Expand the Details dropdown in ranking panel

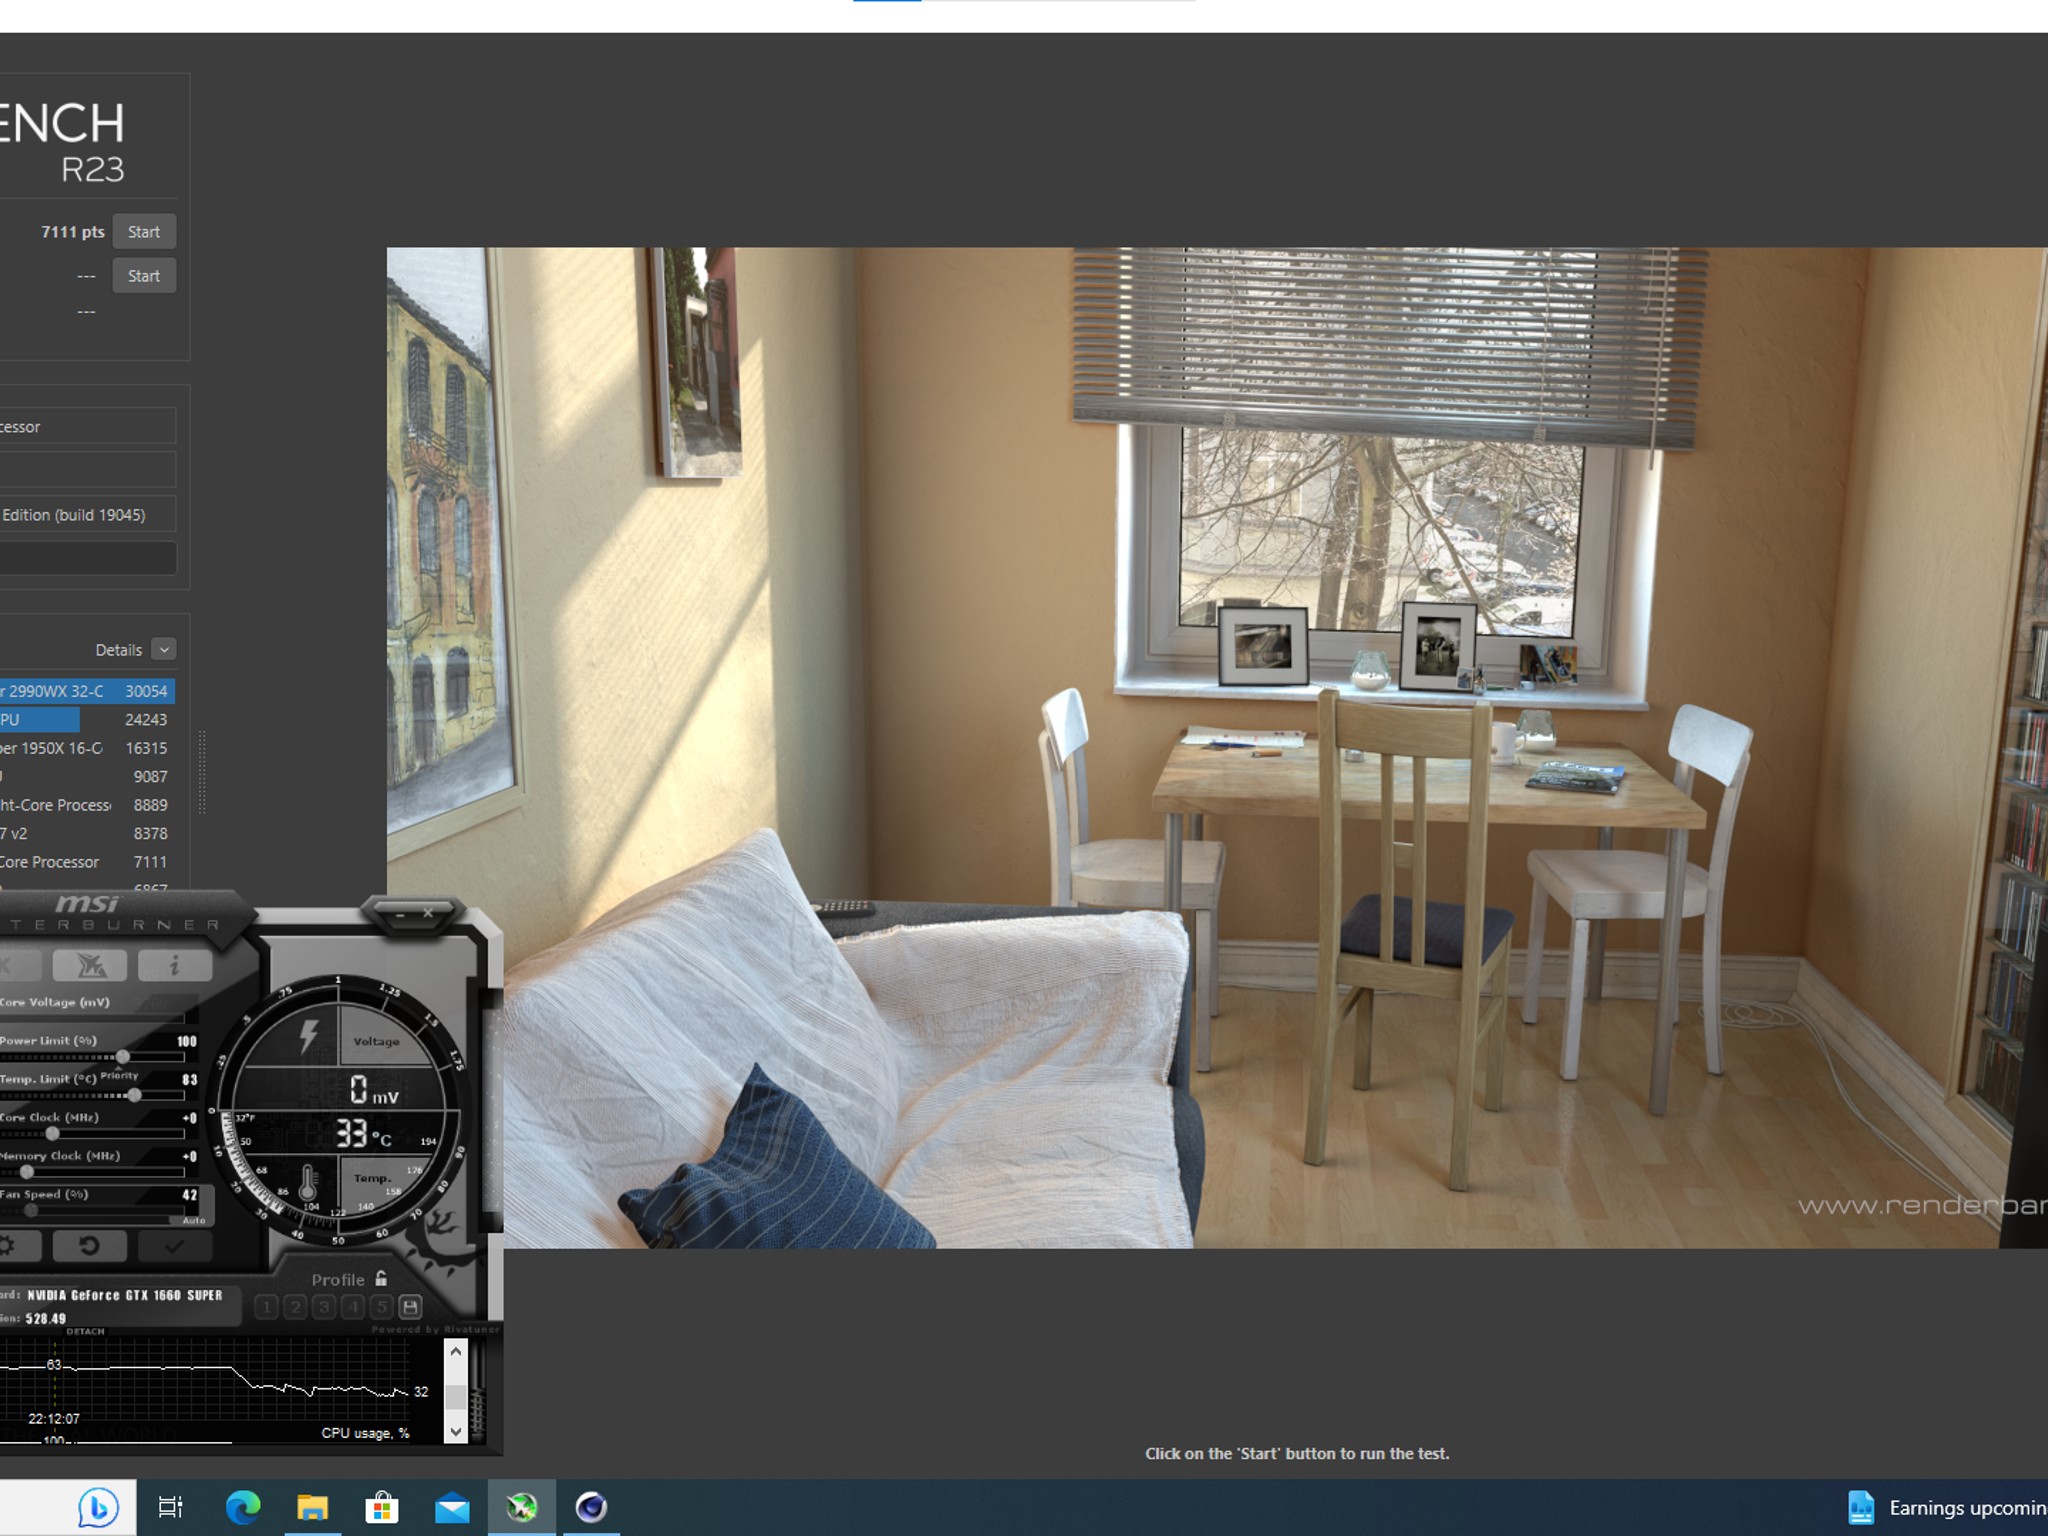pos(164,649)
